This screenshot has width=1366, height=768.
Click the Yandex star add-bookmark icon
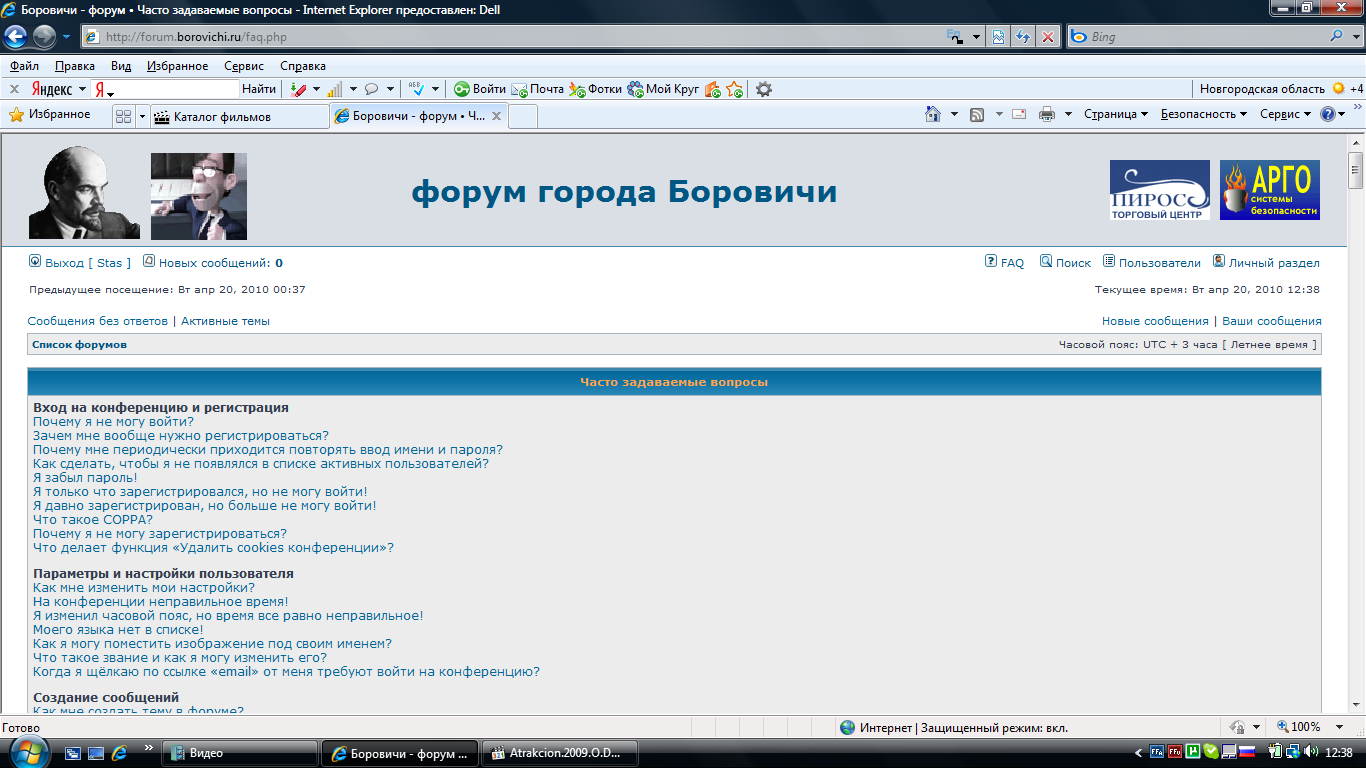pyautogui.click(x=735, y=89)
